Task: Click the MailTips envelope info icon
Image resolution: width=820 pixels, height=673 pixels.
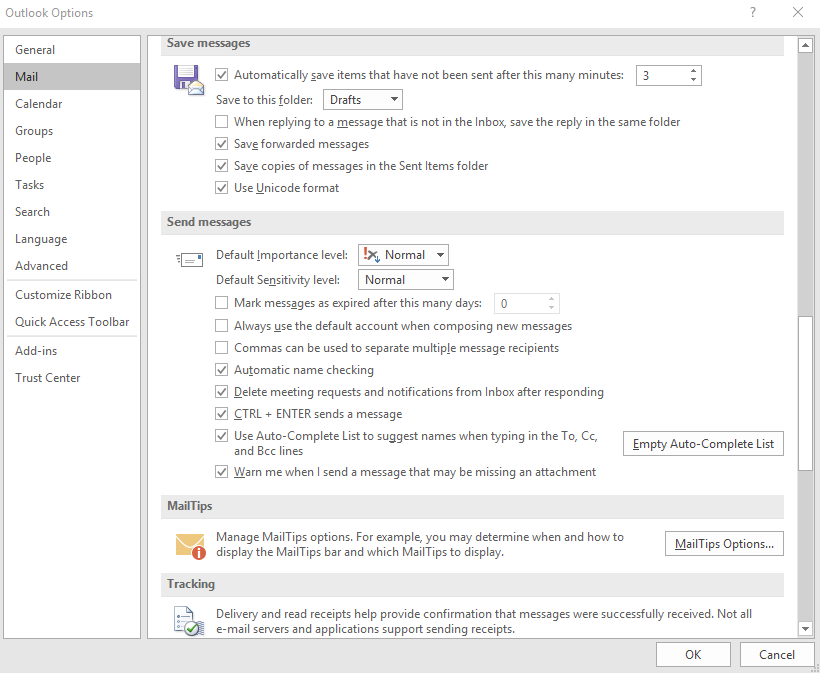Action: click(x=190, y=546)
